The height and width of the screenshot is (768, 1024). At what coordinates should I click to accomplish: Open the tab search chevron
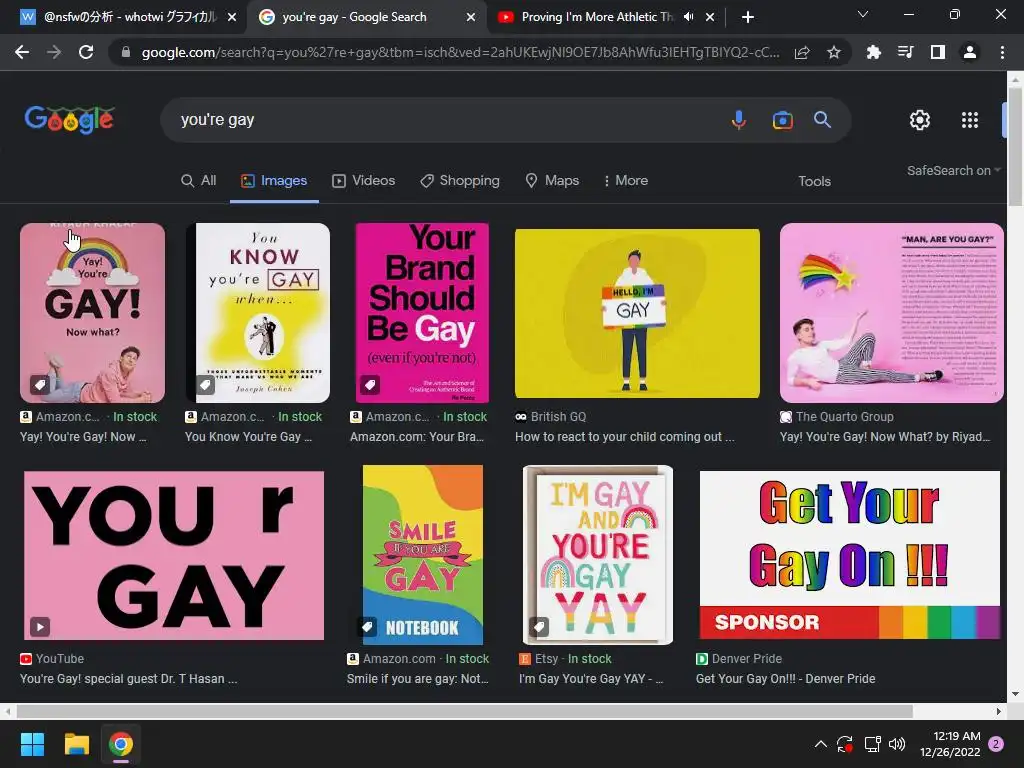(x=863, y=14)
